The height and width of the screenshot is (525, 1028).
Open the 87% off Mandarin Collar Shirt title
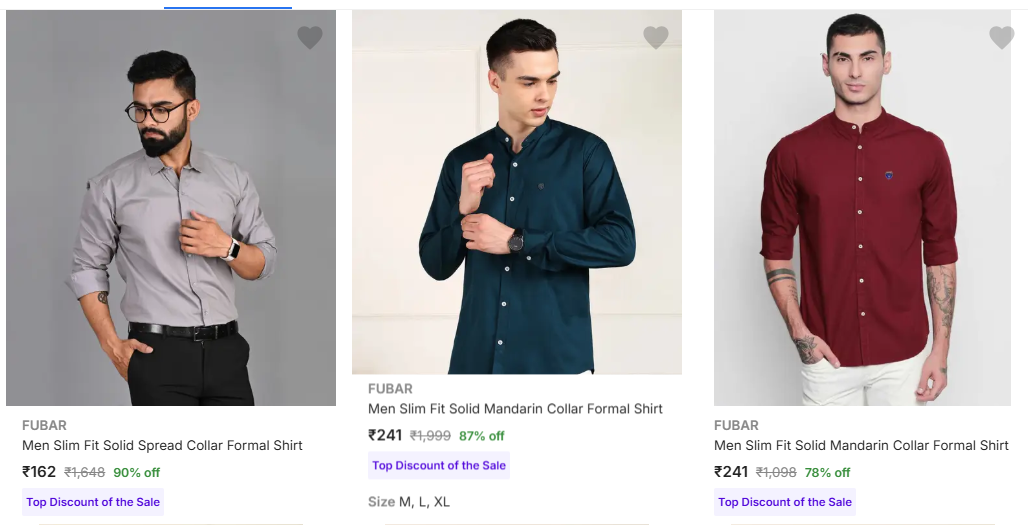click(x=515, y=408)
